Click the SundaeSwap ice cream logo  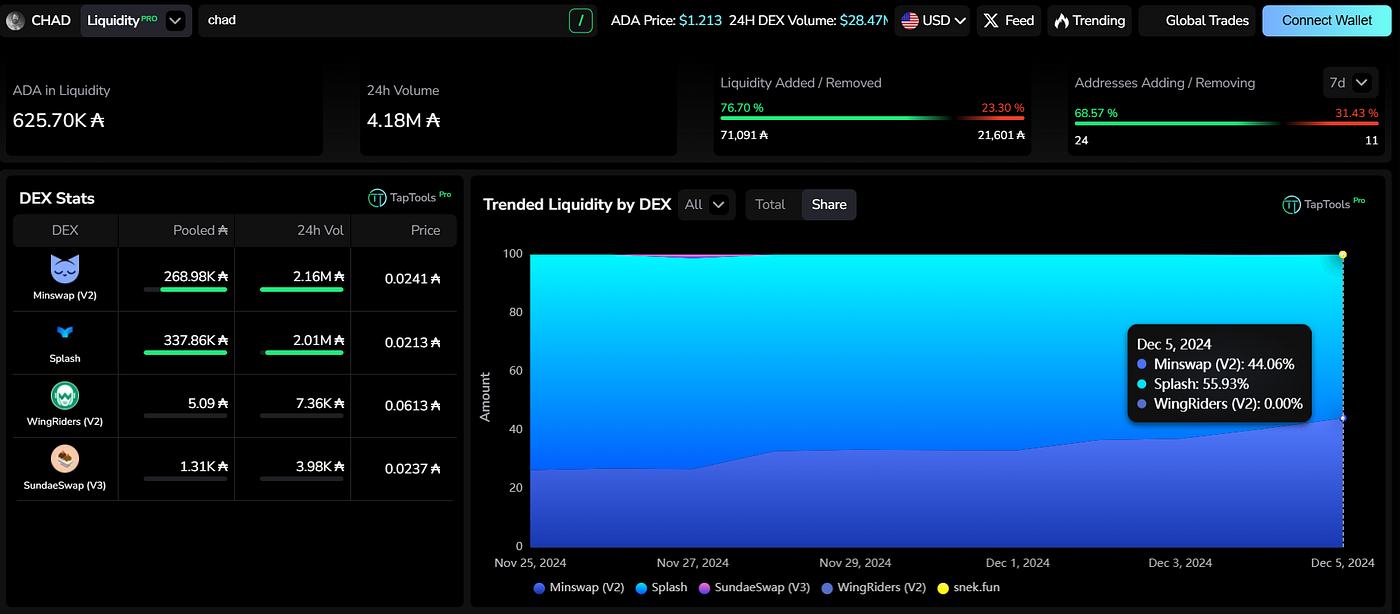(x=65, y=458)
